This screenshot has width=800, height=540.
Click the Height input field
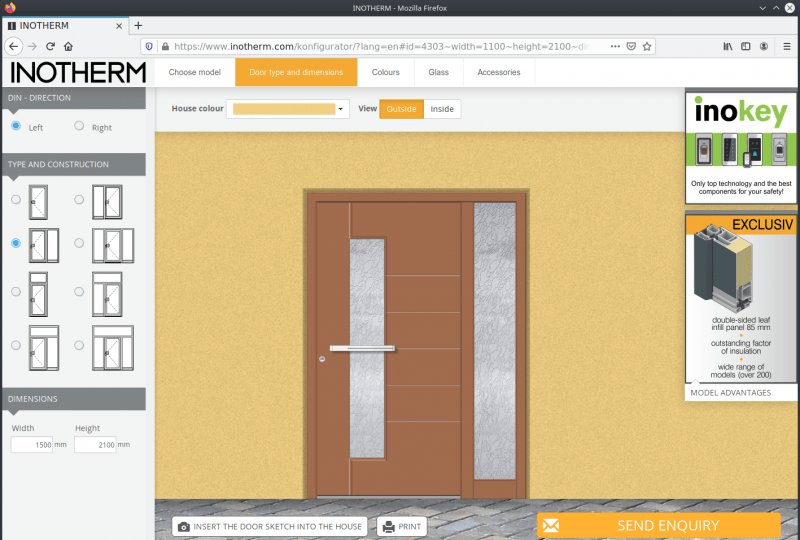[x=95, y=445]
